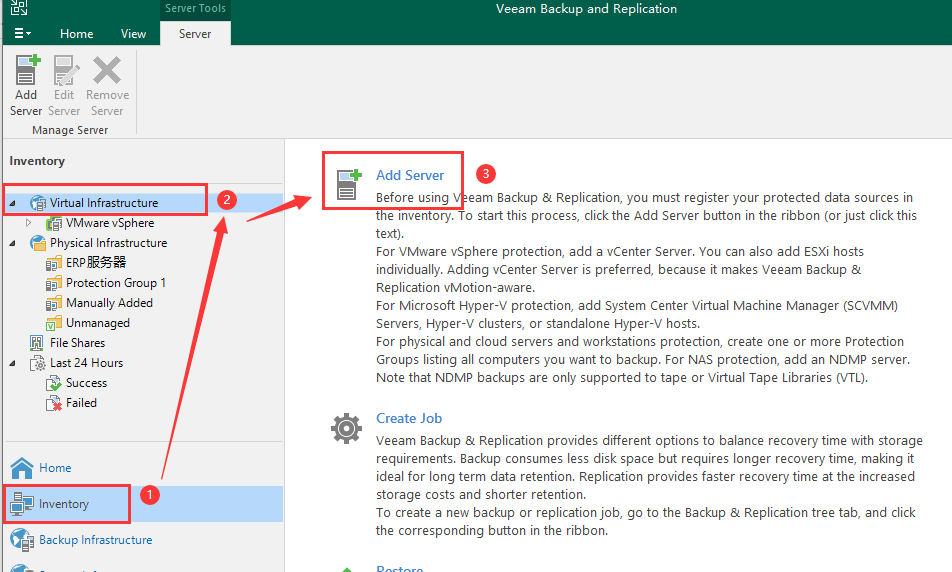Select Success under Last 24 Hours

coord(86,383)
